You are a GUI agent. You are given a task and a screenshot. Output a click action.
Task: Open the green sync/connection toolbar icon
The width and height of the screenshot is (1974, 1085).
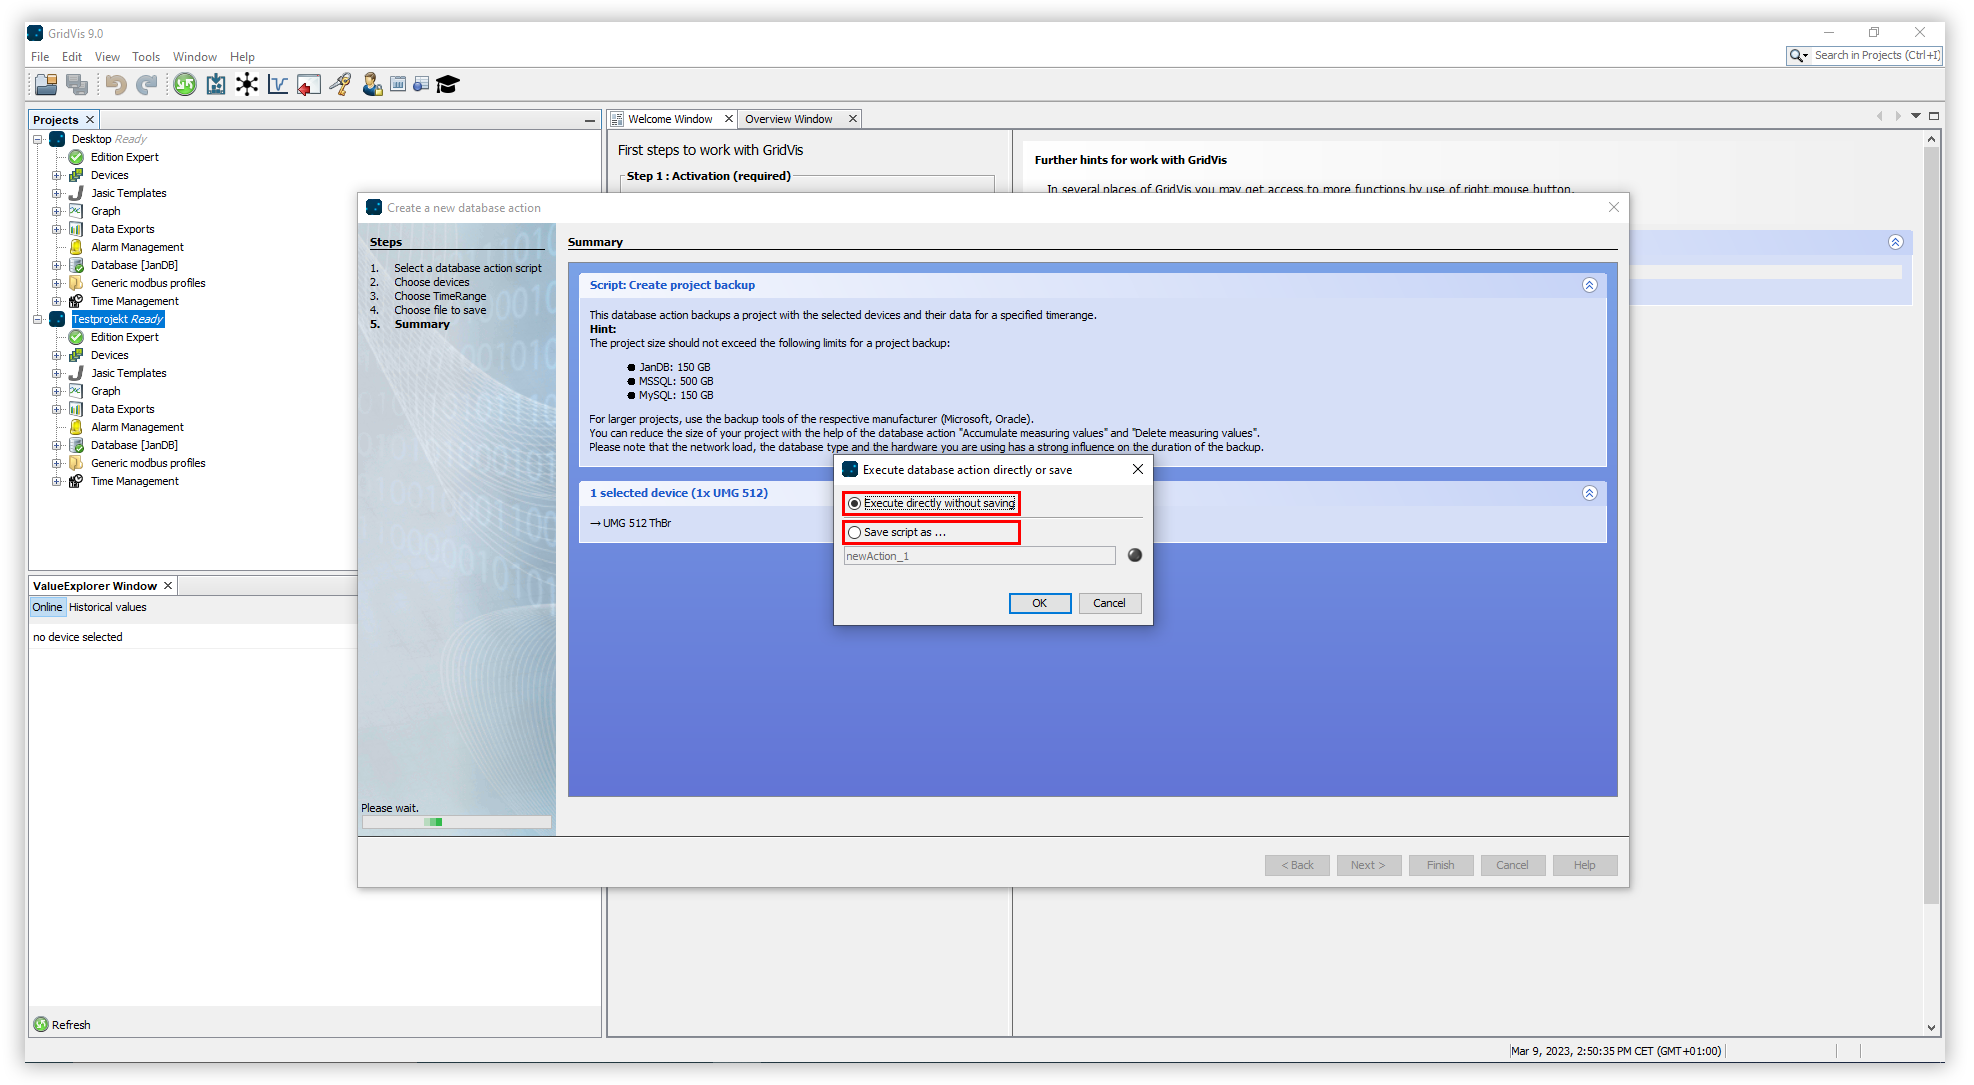(x=185, y=85)
